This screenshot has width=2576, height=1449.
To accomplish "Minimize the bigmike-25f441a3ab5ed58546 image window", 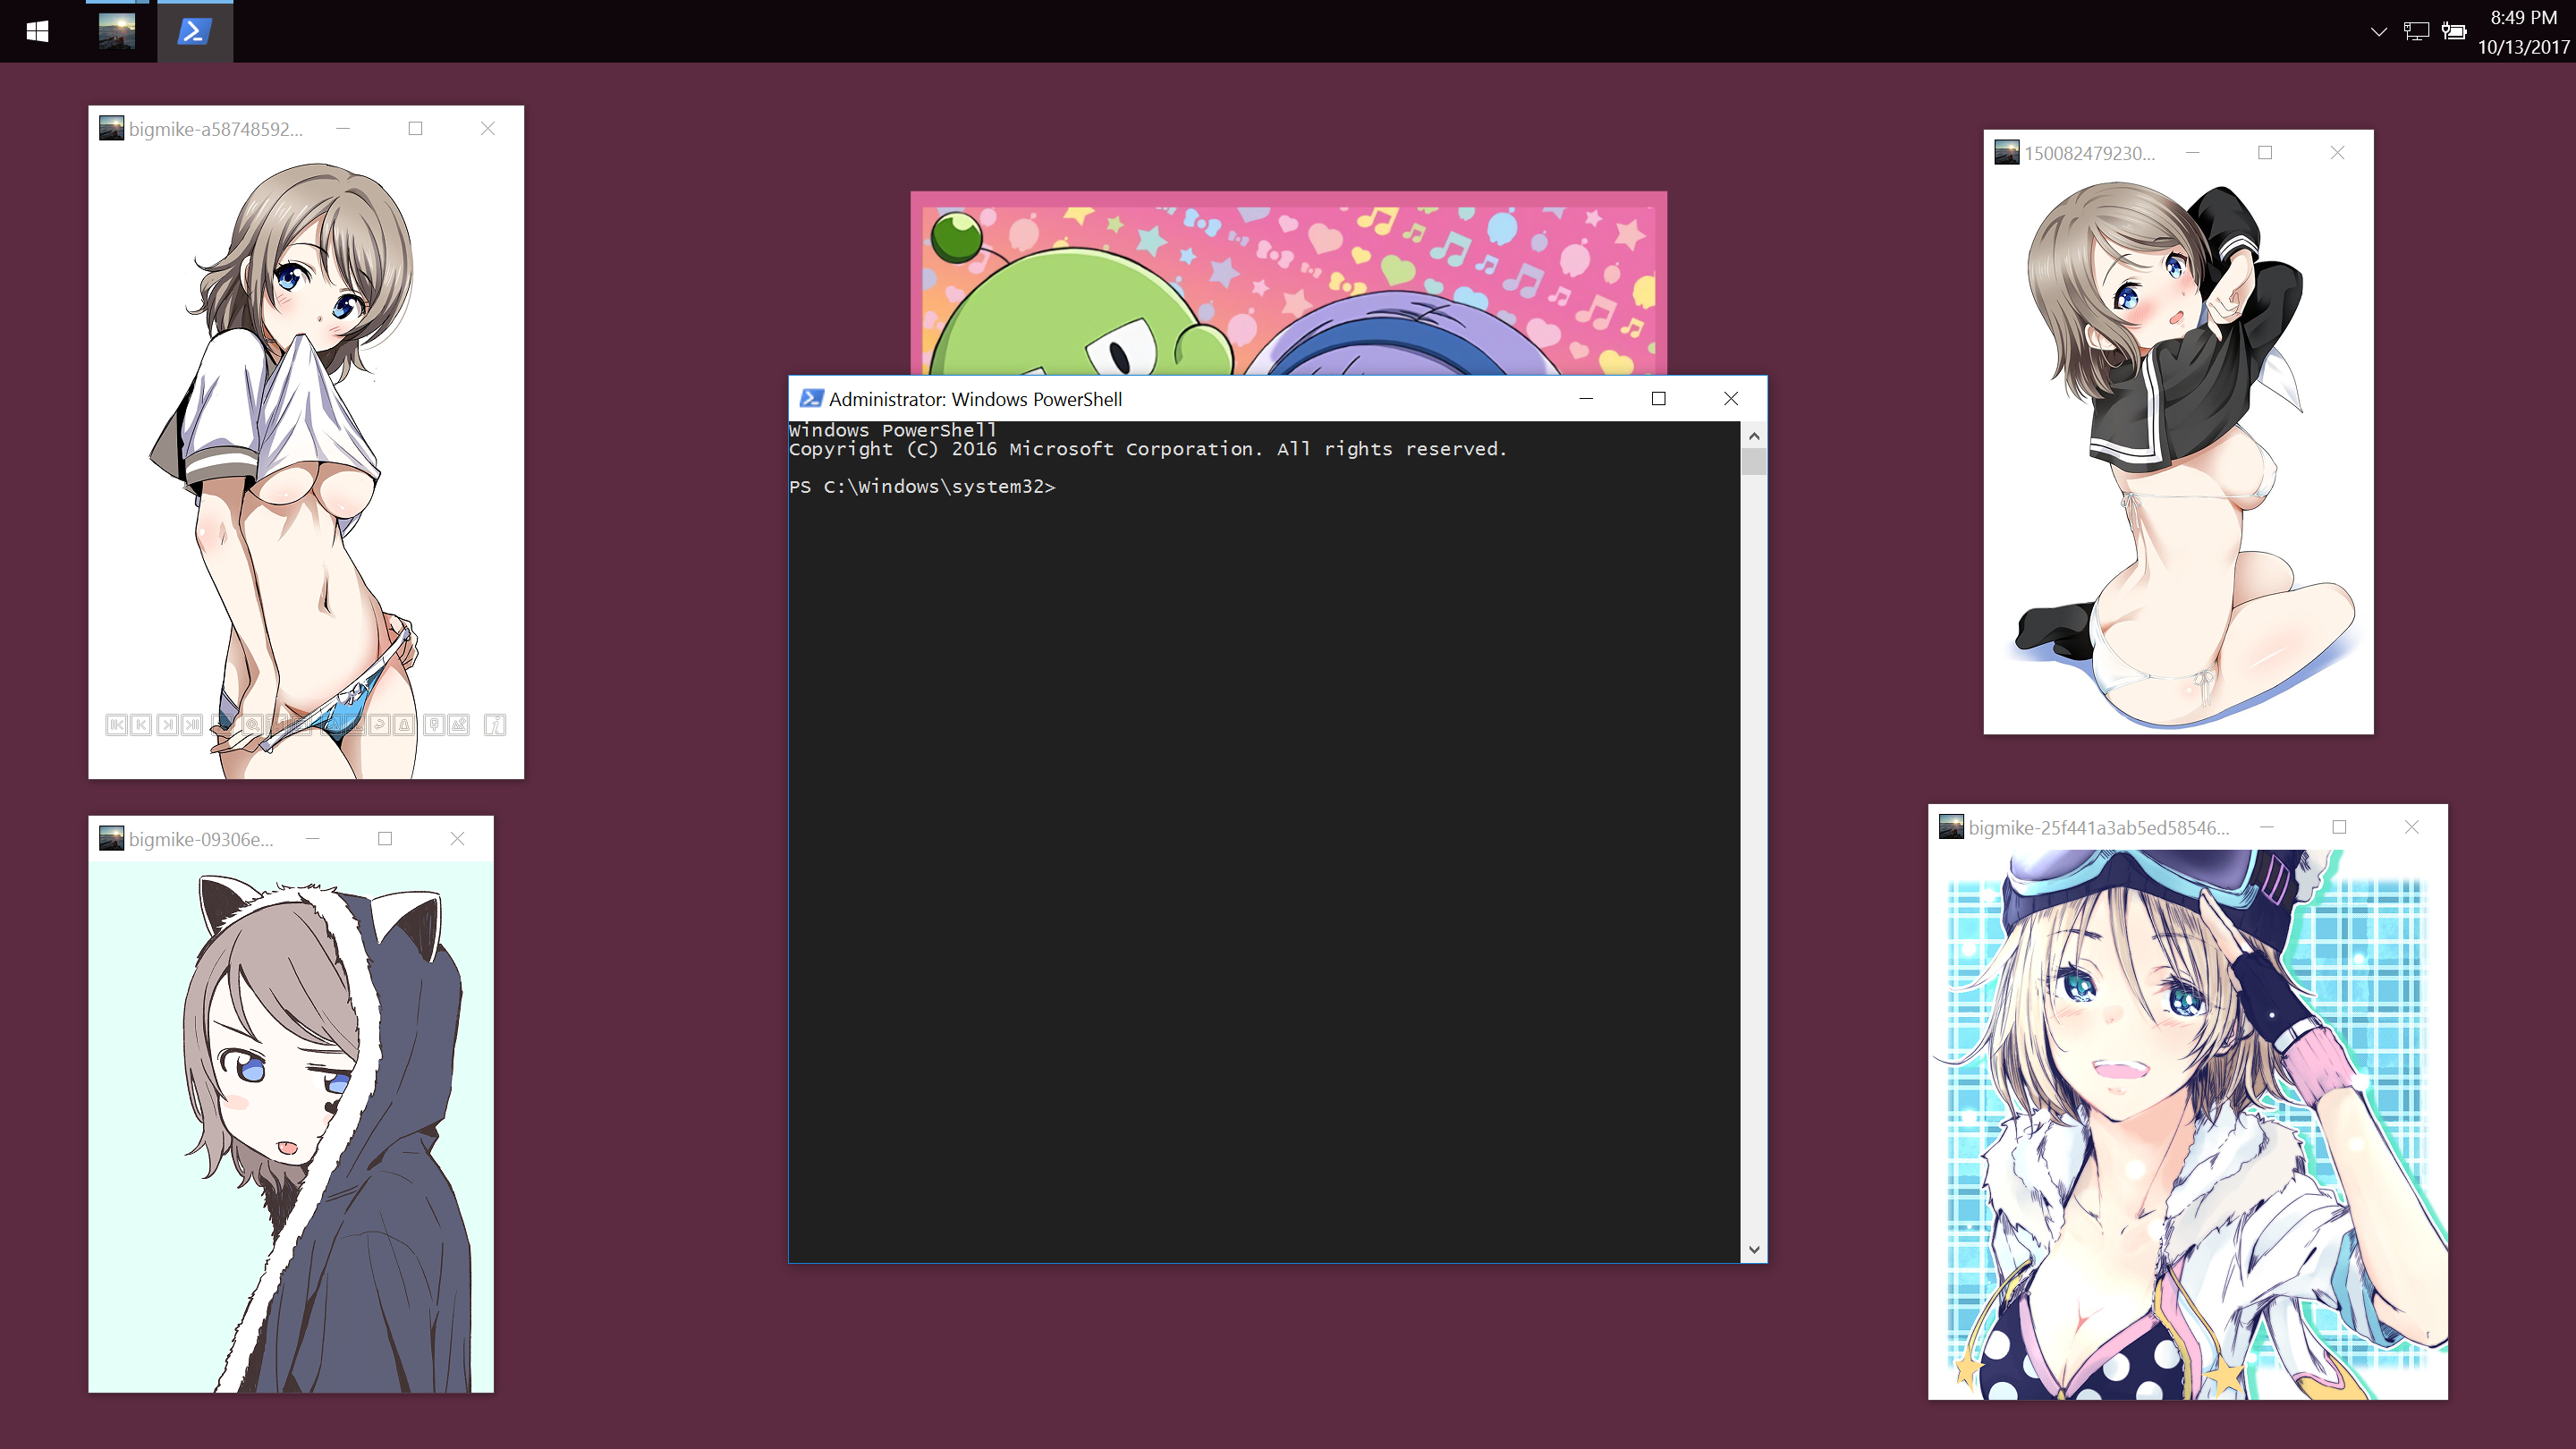I will pos(2267,827).
